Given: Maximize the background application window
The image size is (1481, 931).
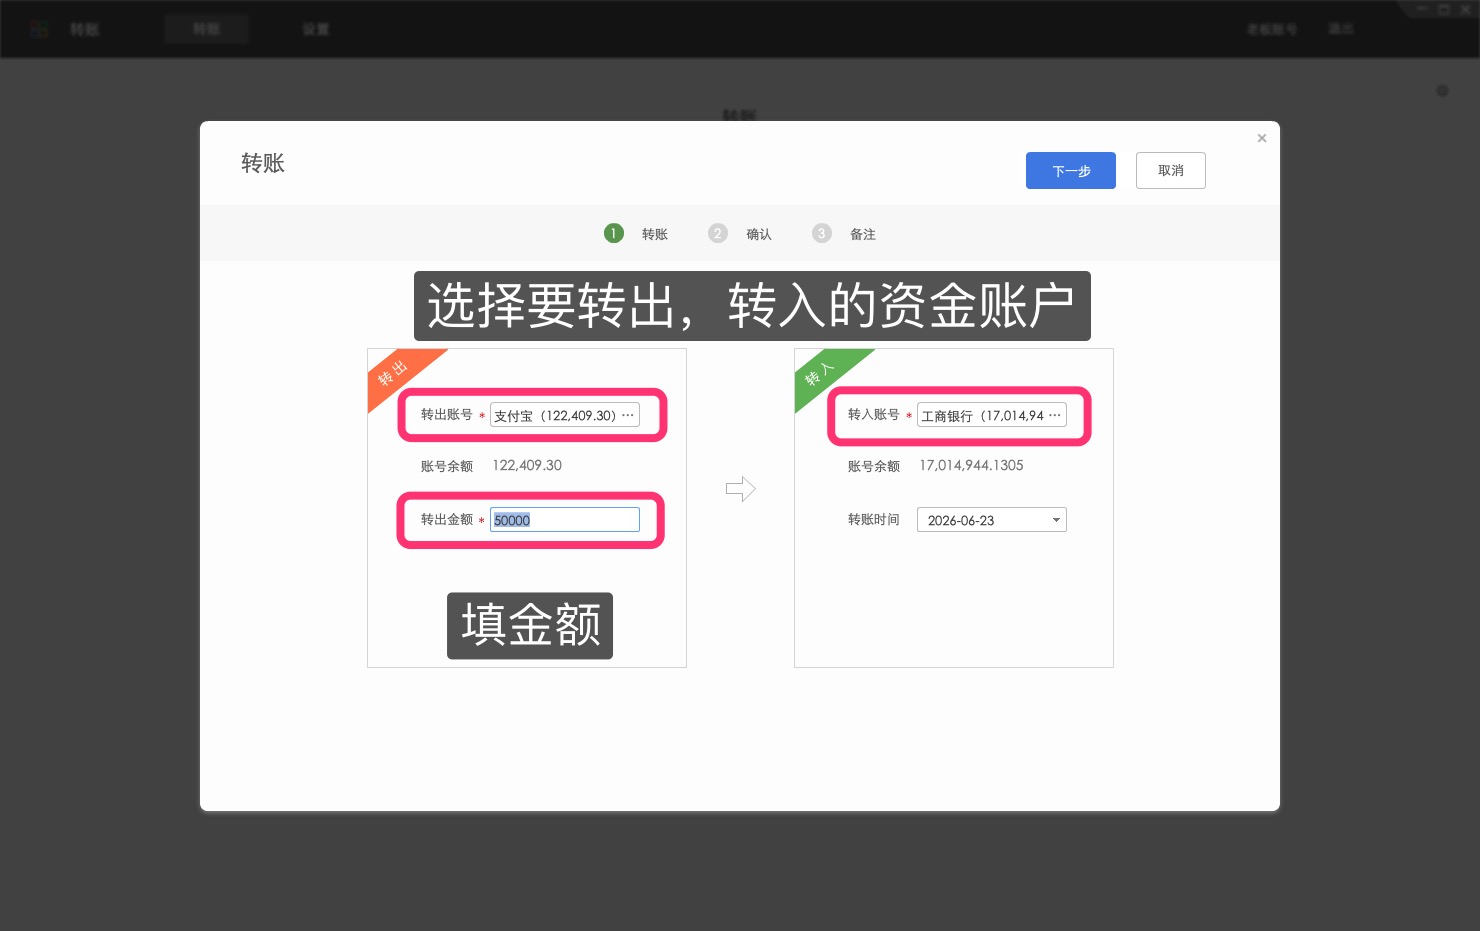Looking at the screenshot, I should point(1444,9).
